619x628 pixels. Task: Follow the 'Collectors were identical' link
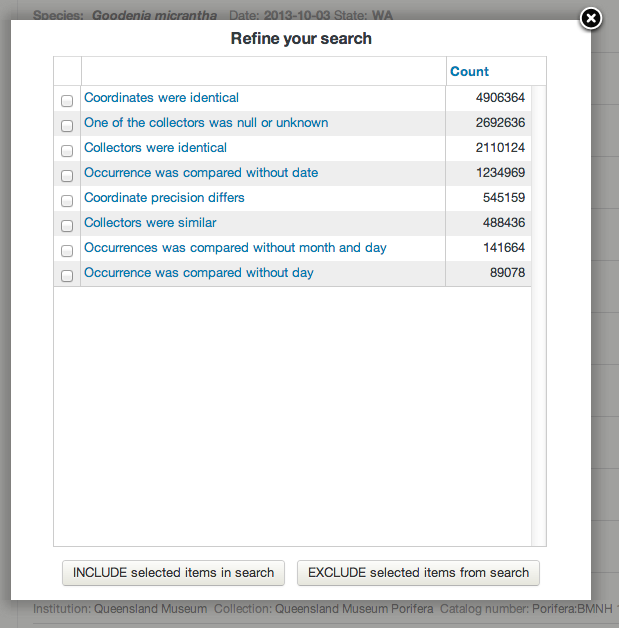155,148
